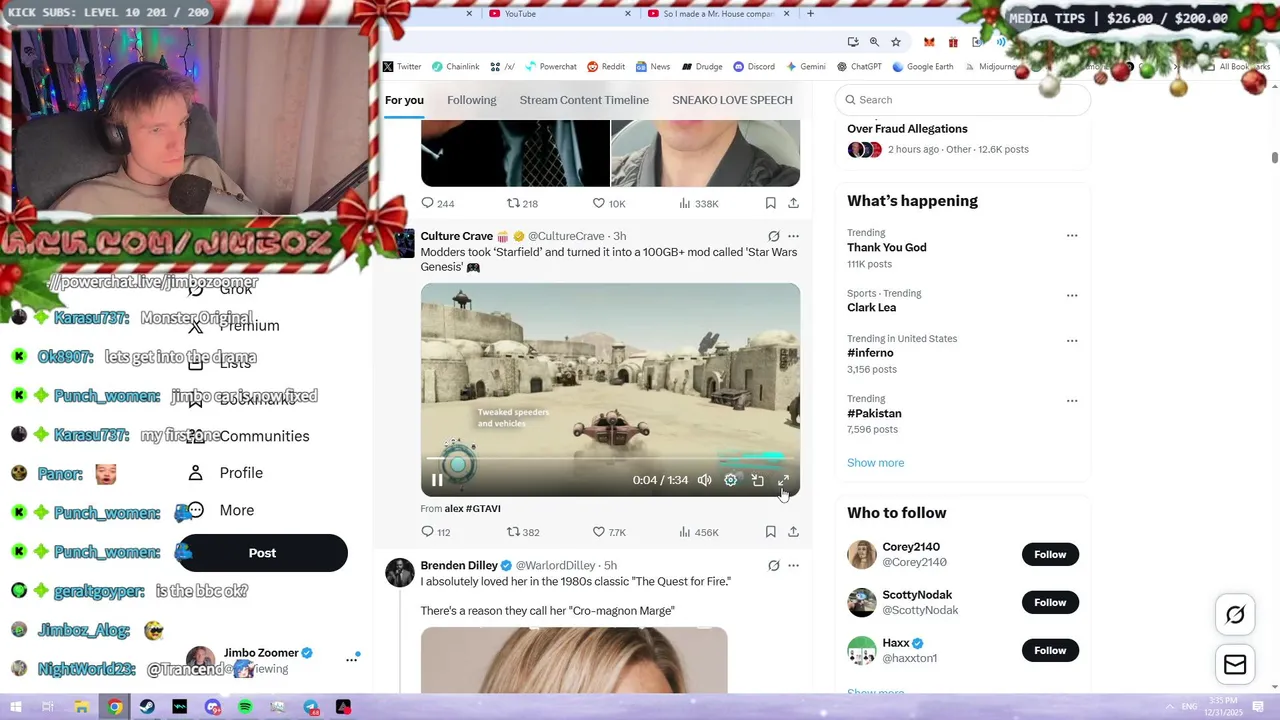View analytics of post with 338K views
This screenshot has height=720, width=1280.
click(x=698, y=203)
